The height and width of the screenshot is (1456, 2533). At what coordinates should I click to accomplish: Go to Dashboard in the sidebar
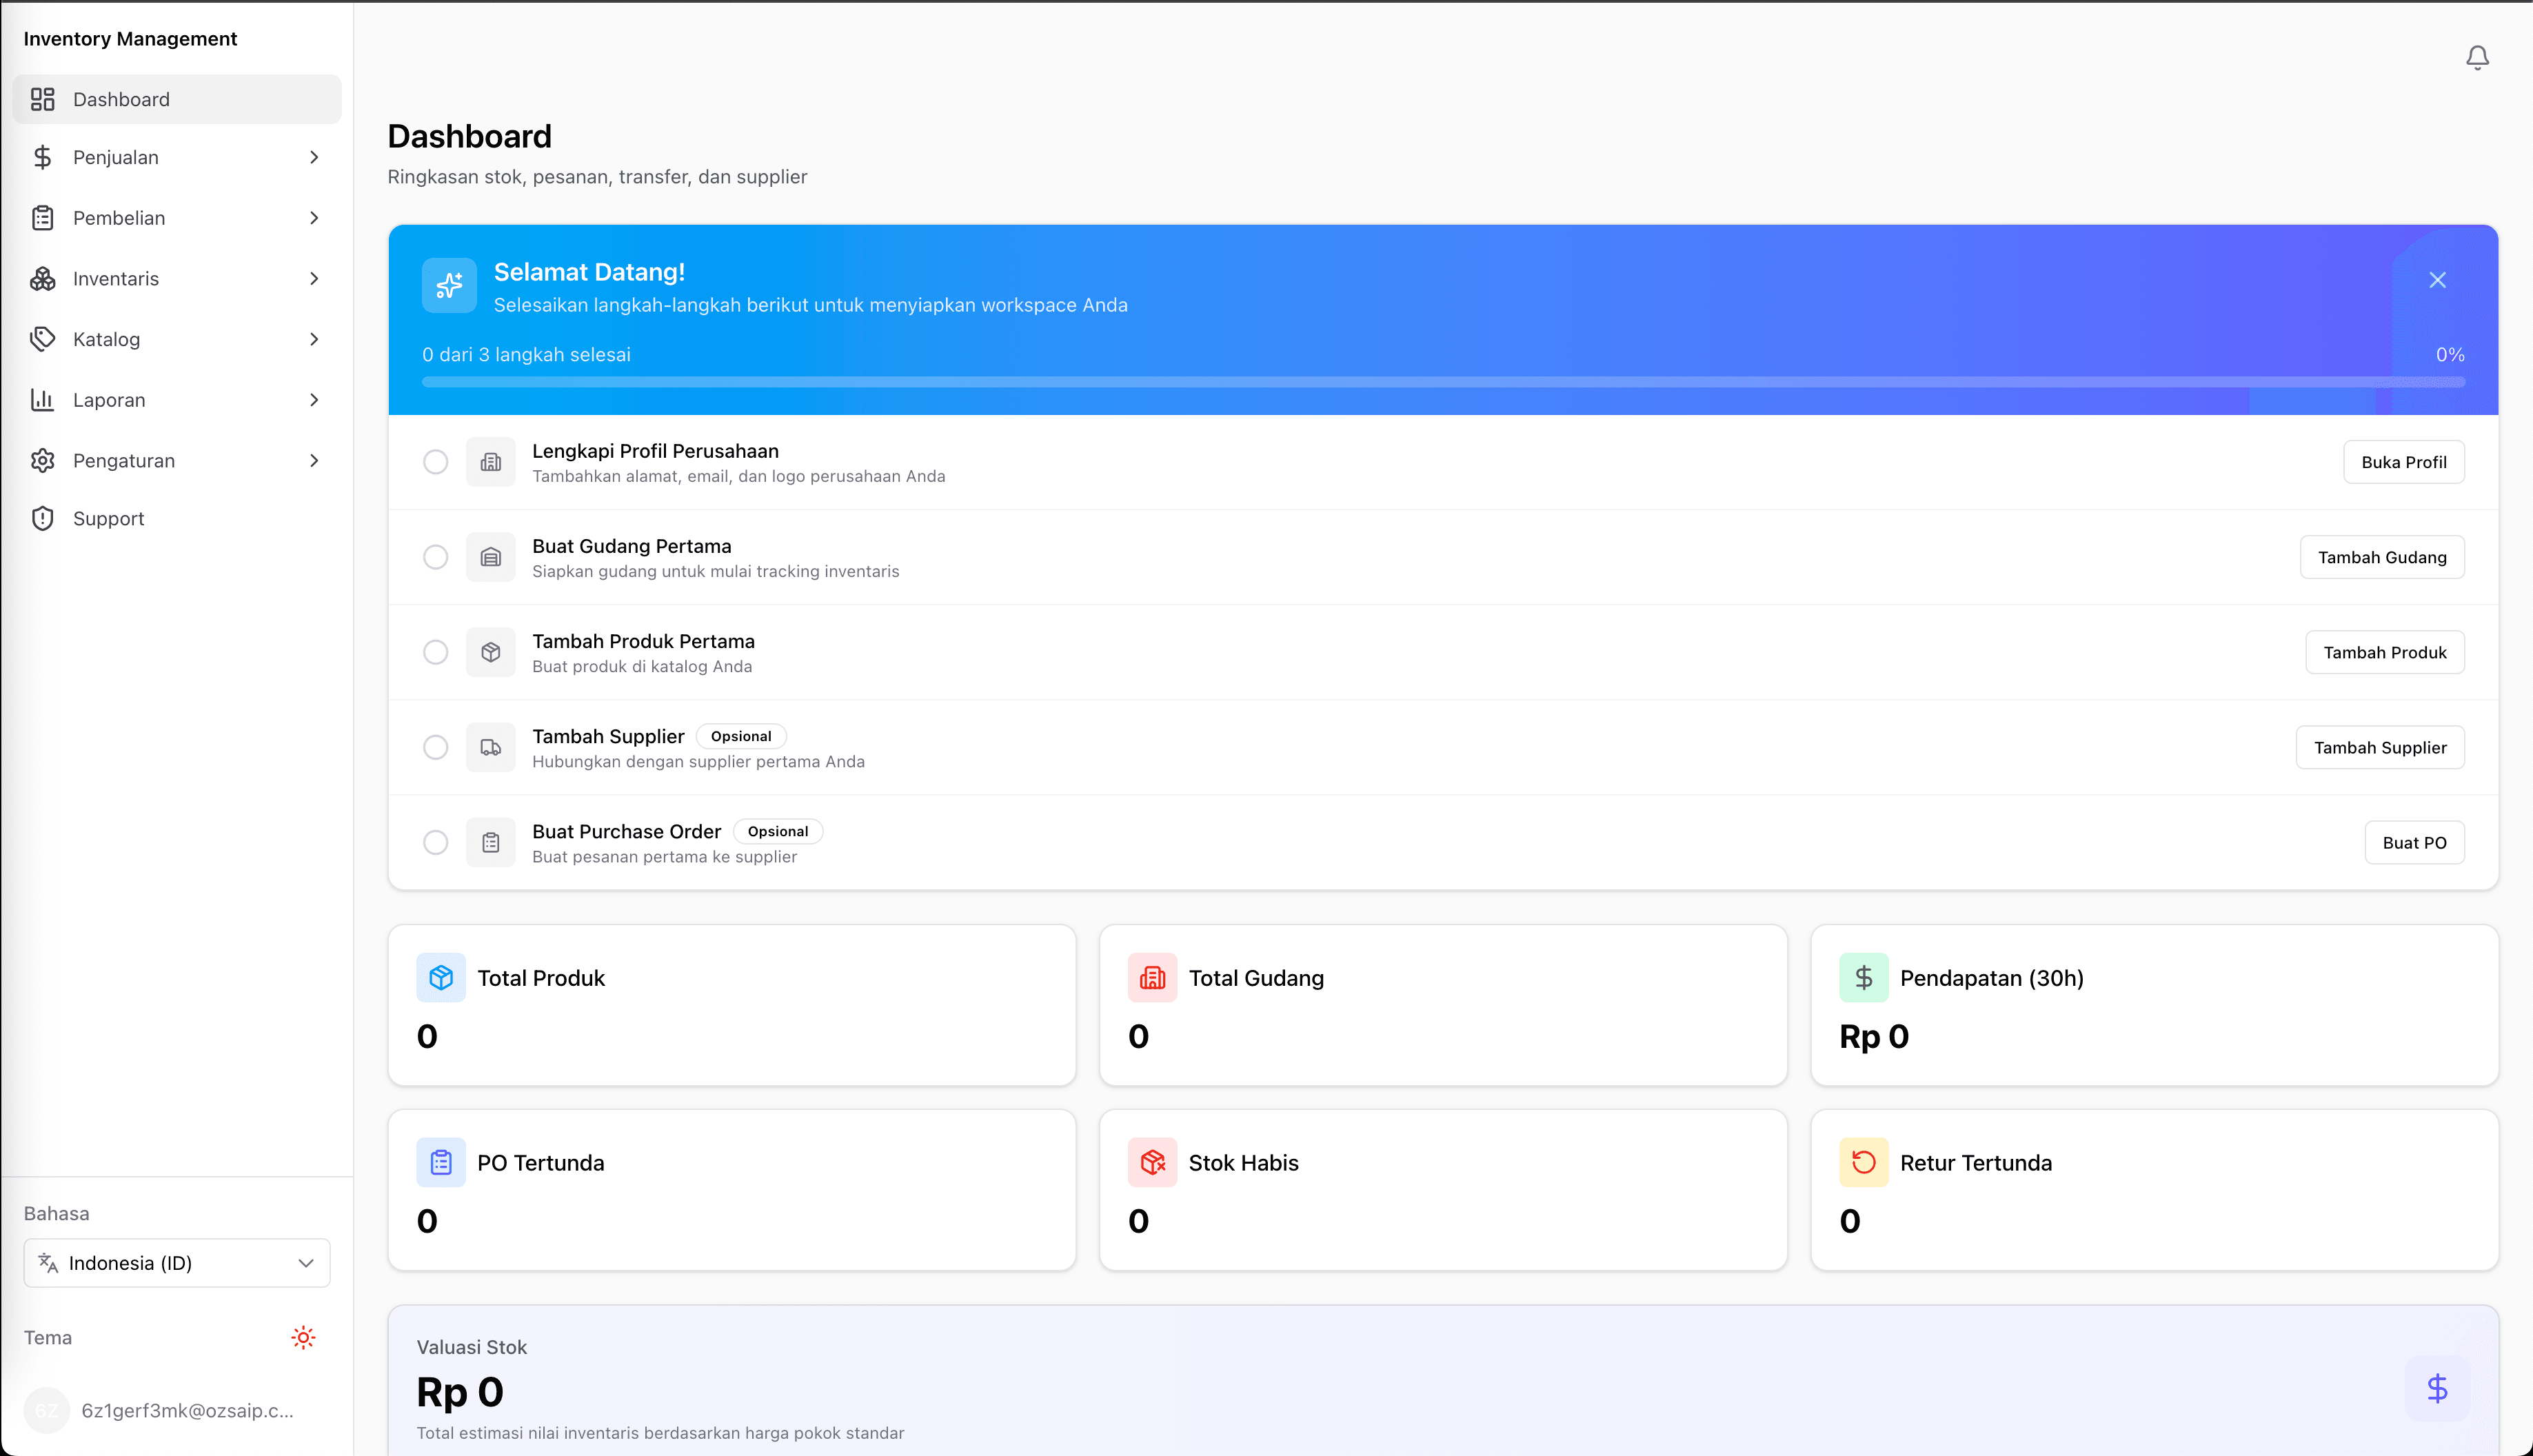pos(177,99)
